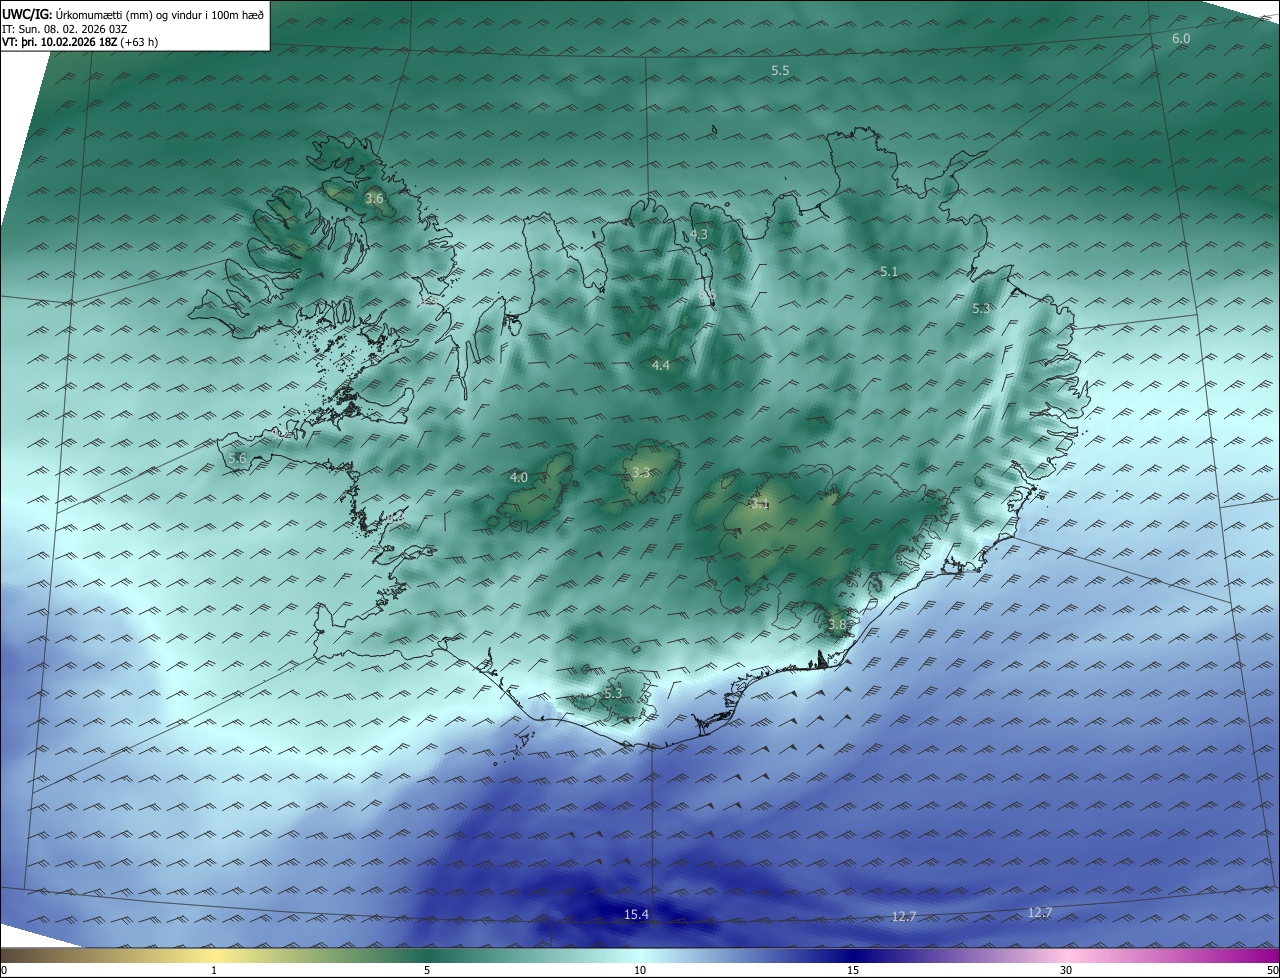
Task: Click the initialization time 'IT: Sun. 08. 02. 2026 03Z'
Action: (65, 28)
